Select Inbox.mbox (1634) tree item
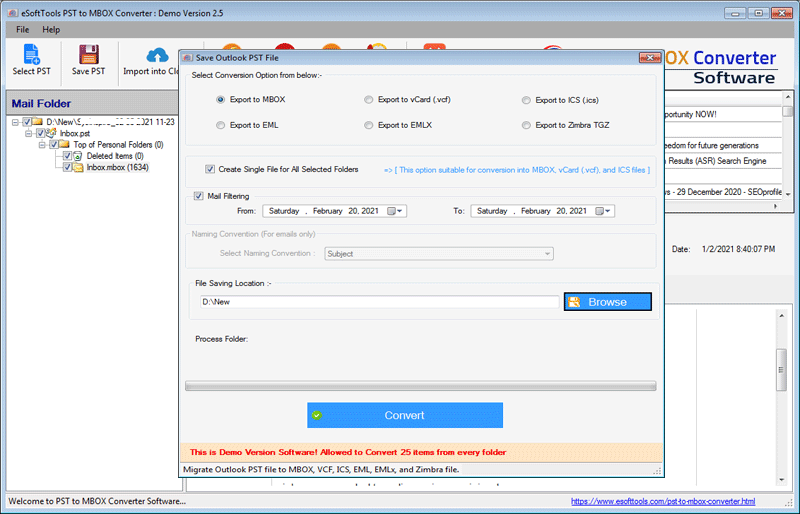 tap(117, 167)
